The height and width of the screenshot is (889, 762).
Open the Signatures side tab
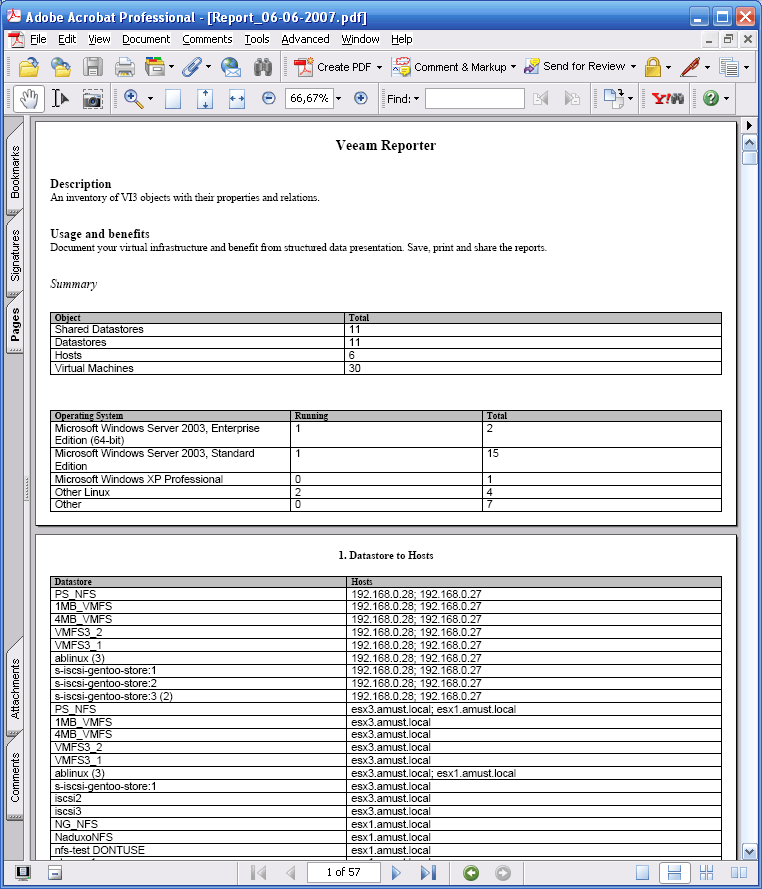pyautogui.click(x=15, y=255)
